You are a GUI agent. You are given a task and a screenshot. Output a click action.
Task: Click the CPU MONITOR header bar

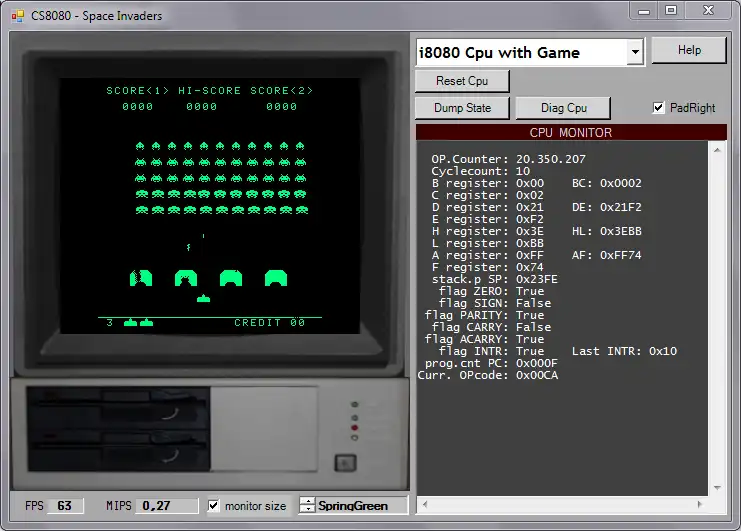pos(571,132)
